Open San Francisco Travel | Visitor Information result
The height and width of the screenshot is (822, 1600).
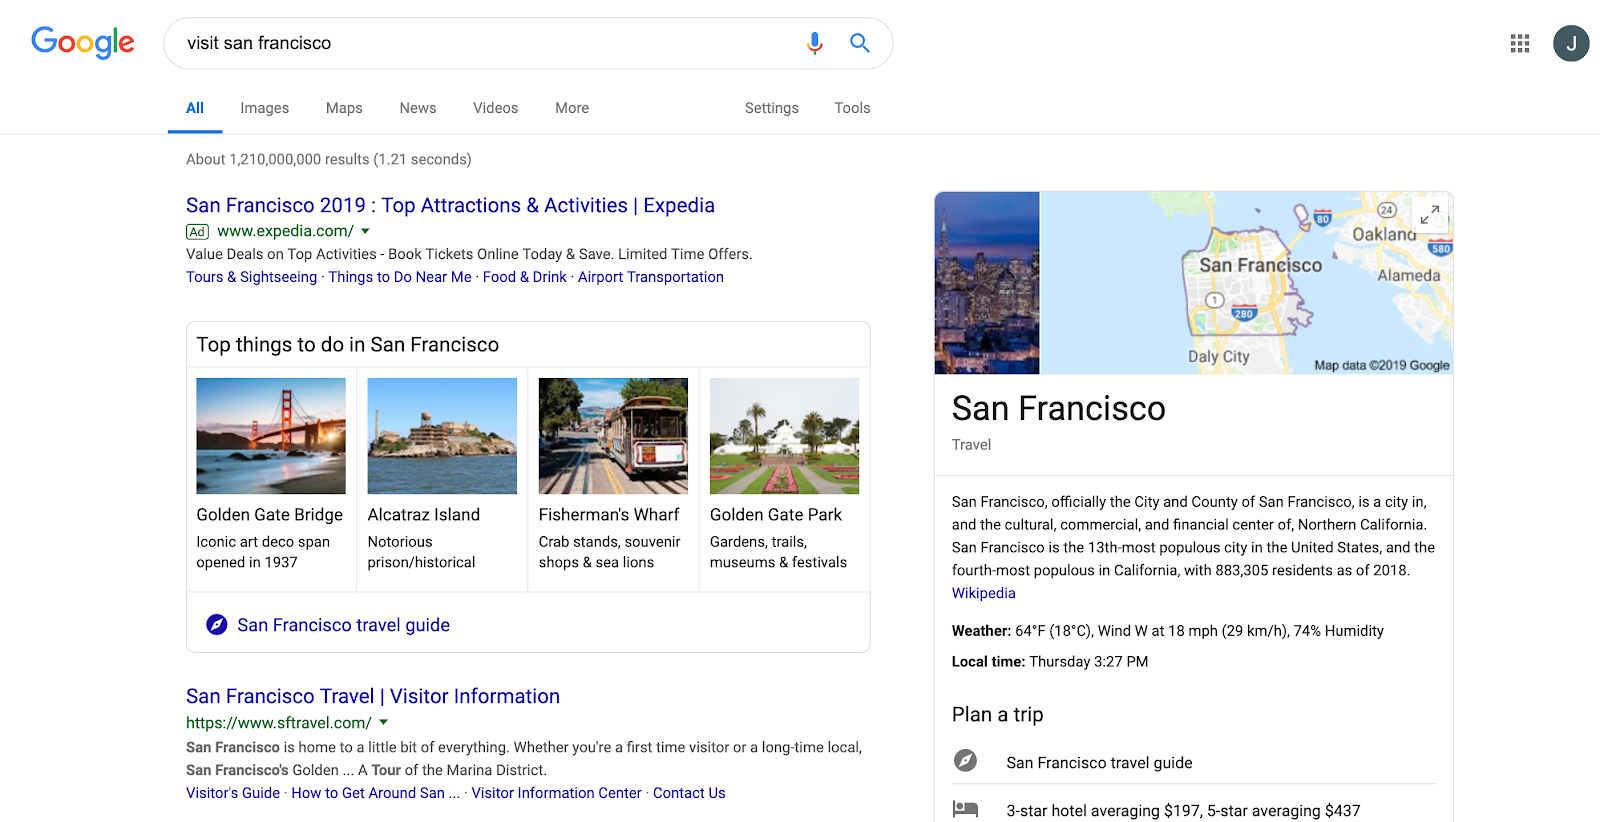pyautogui.click(x=373, y=696)
